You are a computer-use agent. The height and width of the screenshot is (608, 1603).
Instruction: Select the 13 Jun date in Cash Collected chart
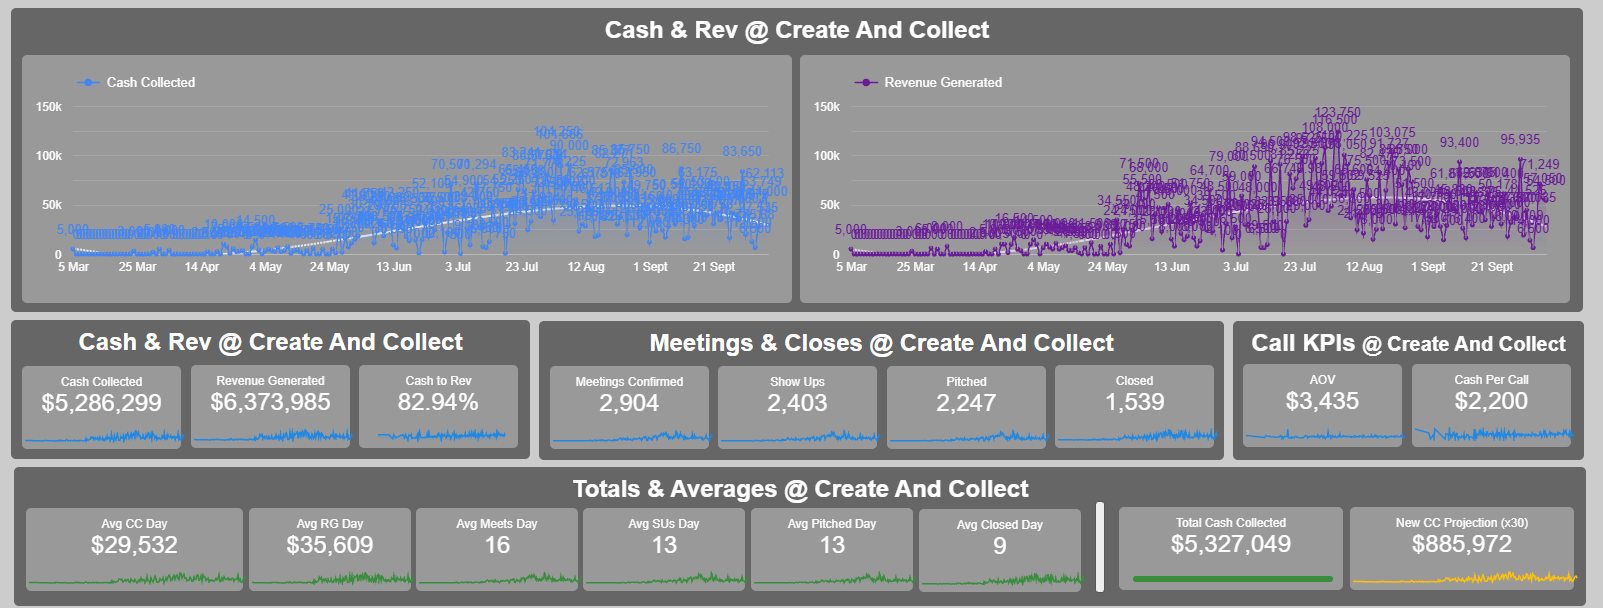click(x=394, y=267)
